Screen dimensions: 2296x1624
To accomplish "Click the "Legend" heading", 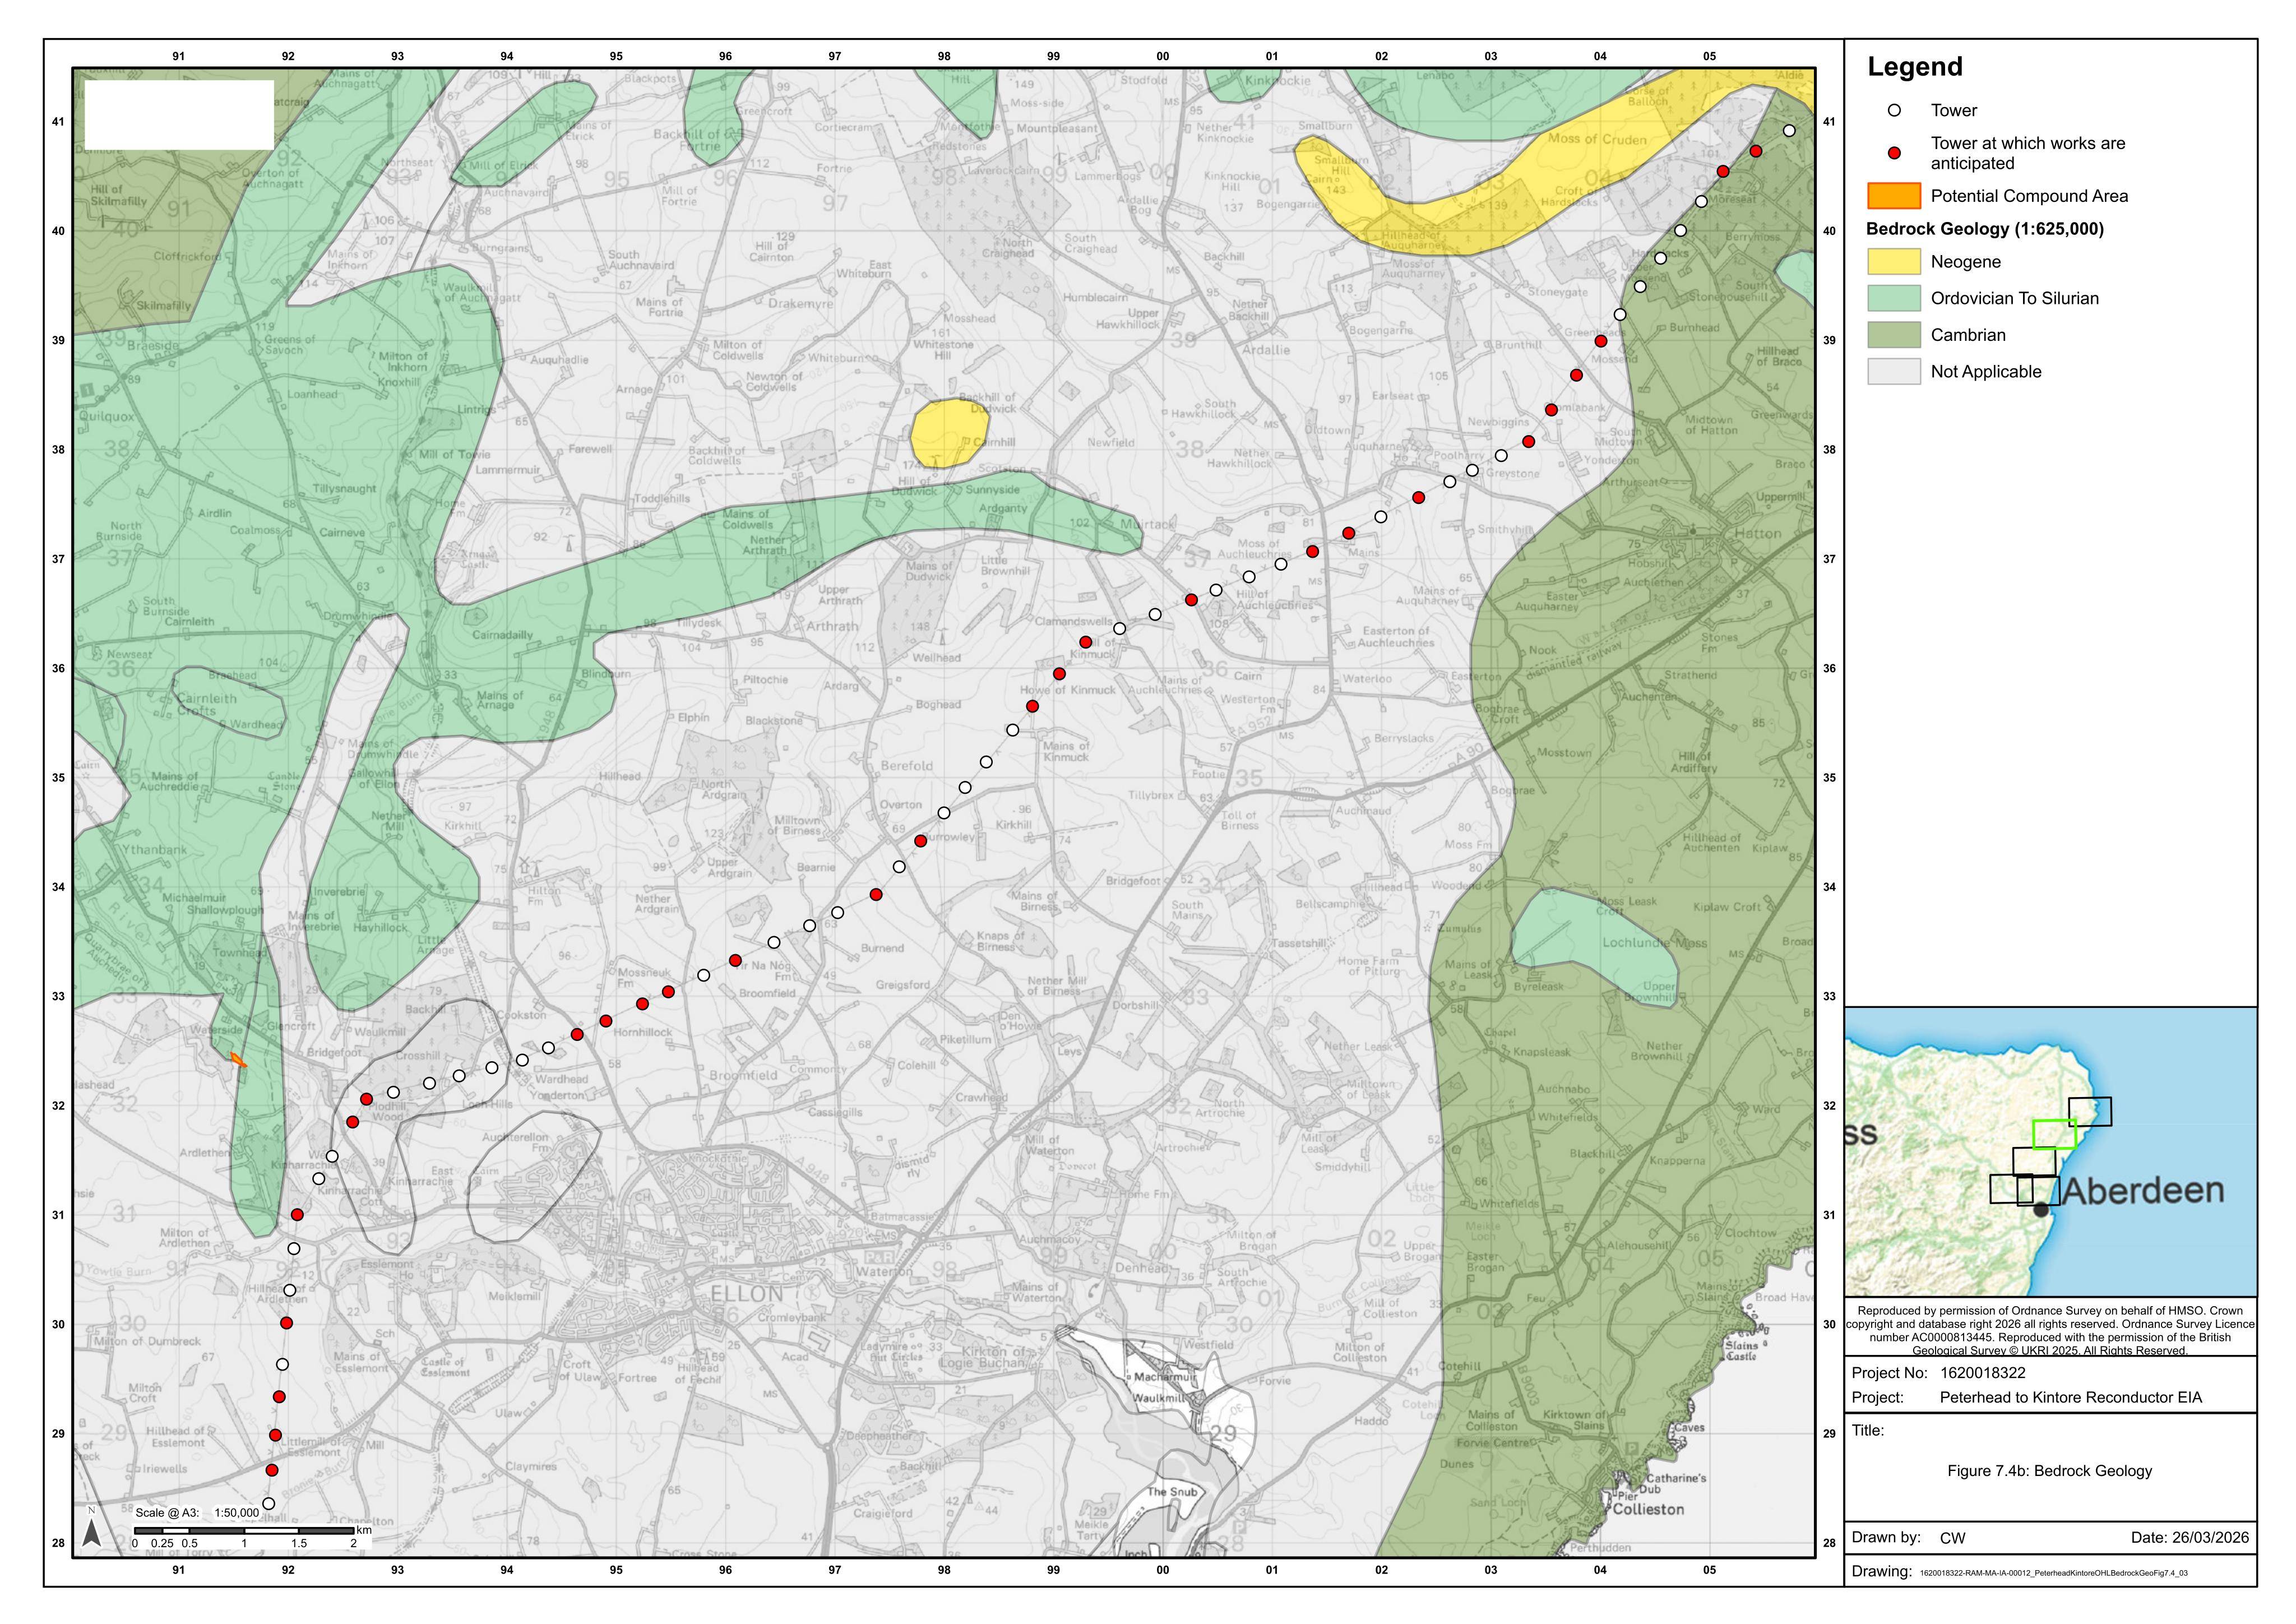I will pyautogui.click(x=1915, y=67).
